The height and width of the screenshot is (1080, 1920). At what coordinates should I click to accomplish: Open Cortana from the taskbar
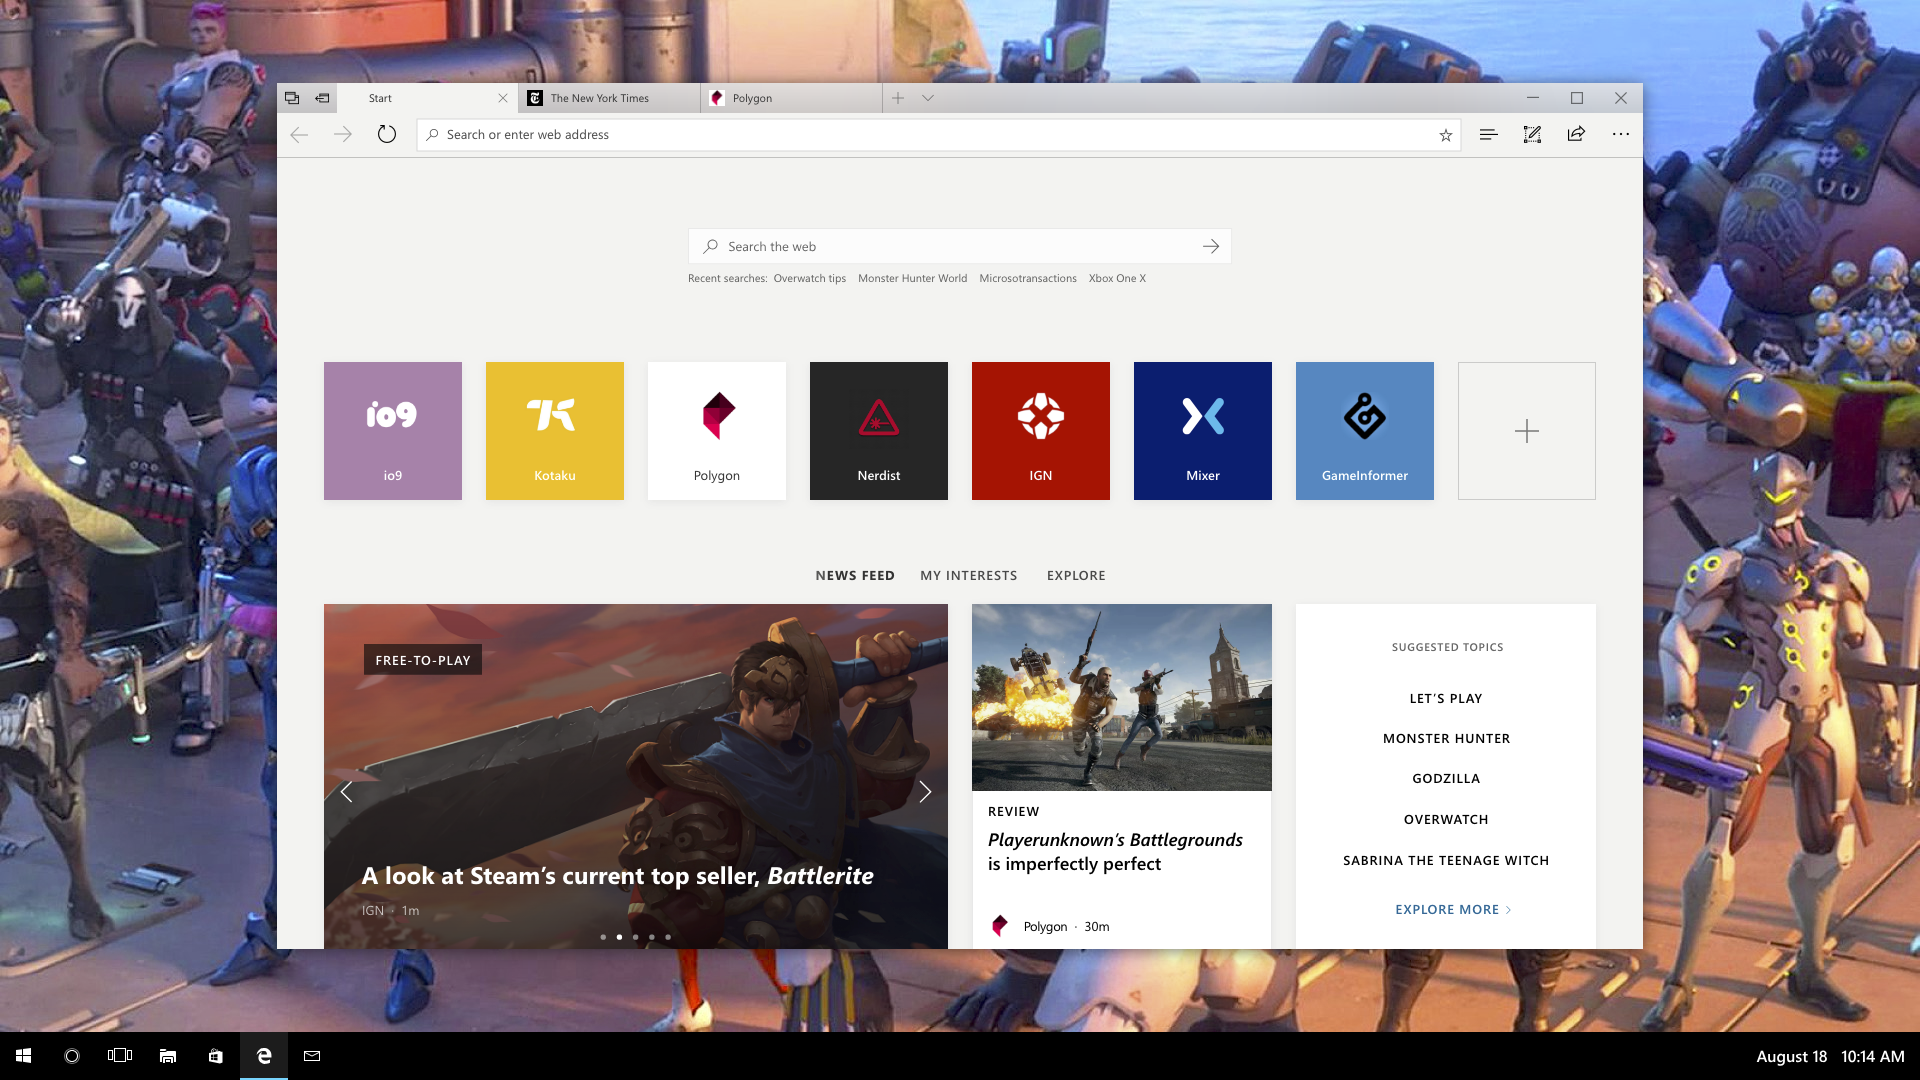click(x=72, y=1056)
